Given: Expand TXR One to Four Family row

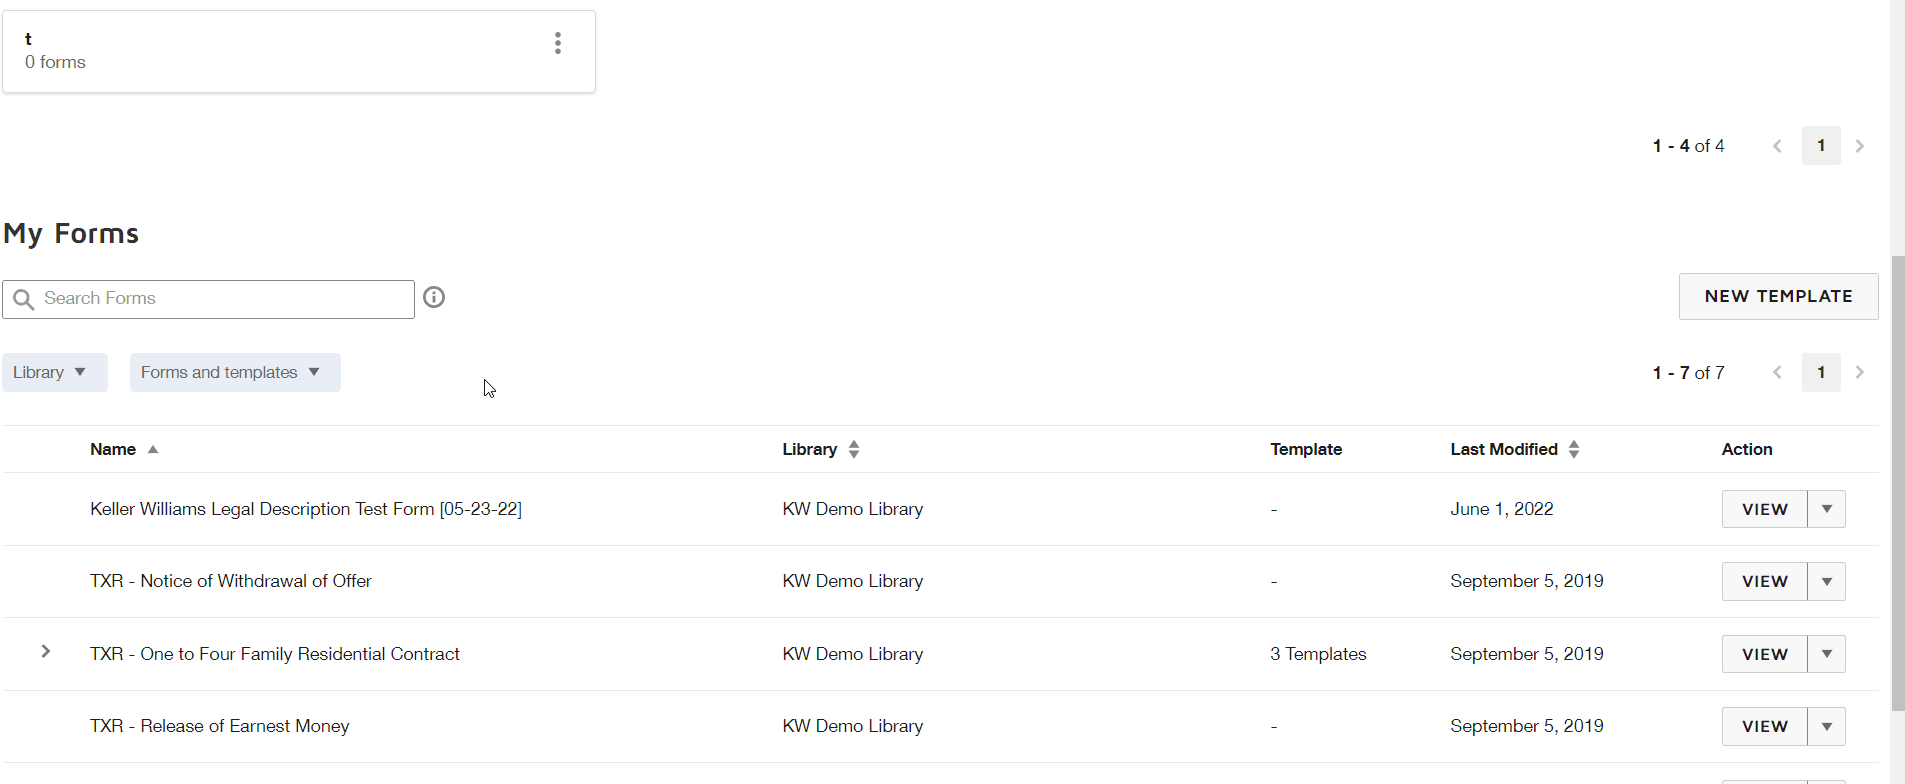Looking at the screenshot, I should pyautogui.click(x=46, y=651).
